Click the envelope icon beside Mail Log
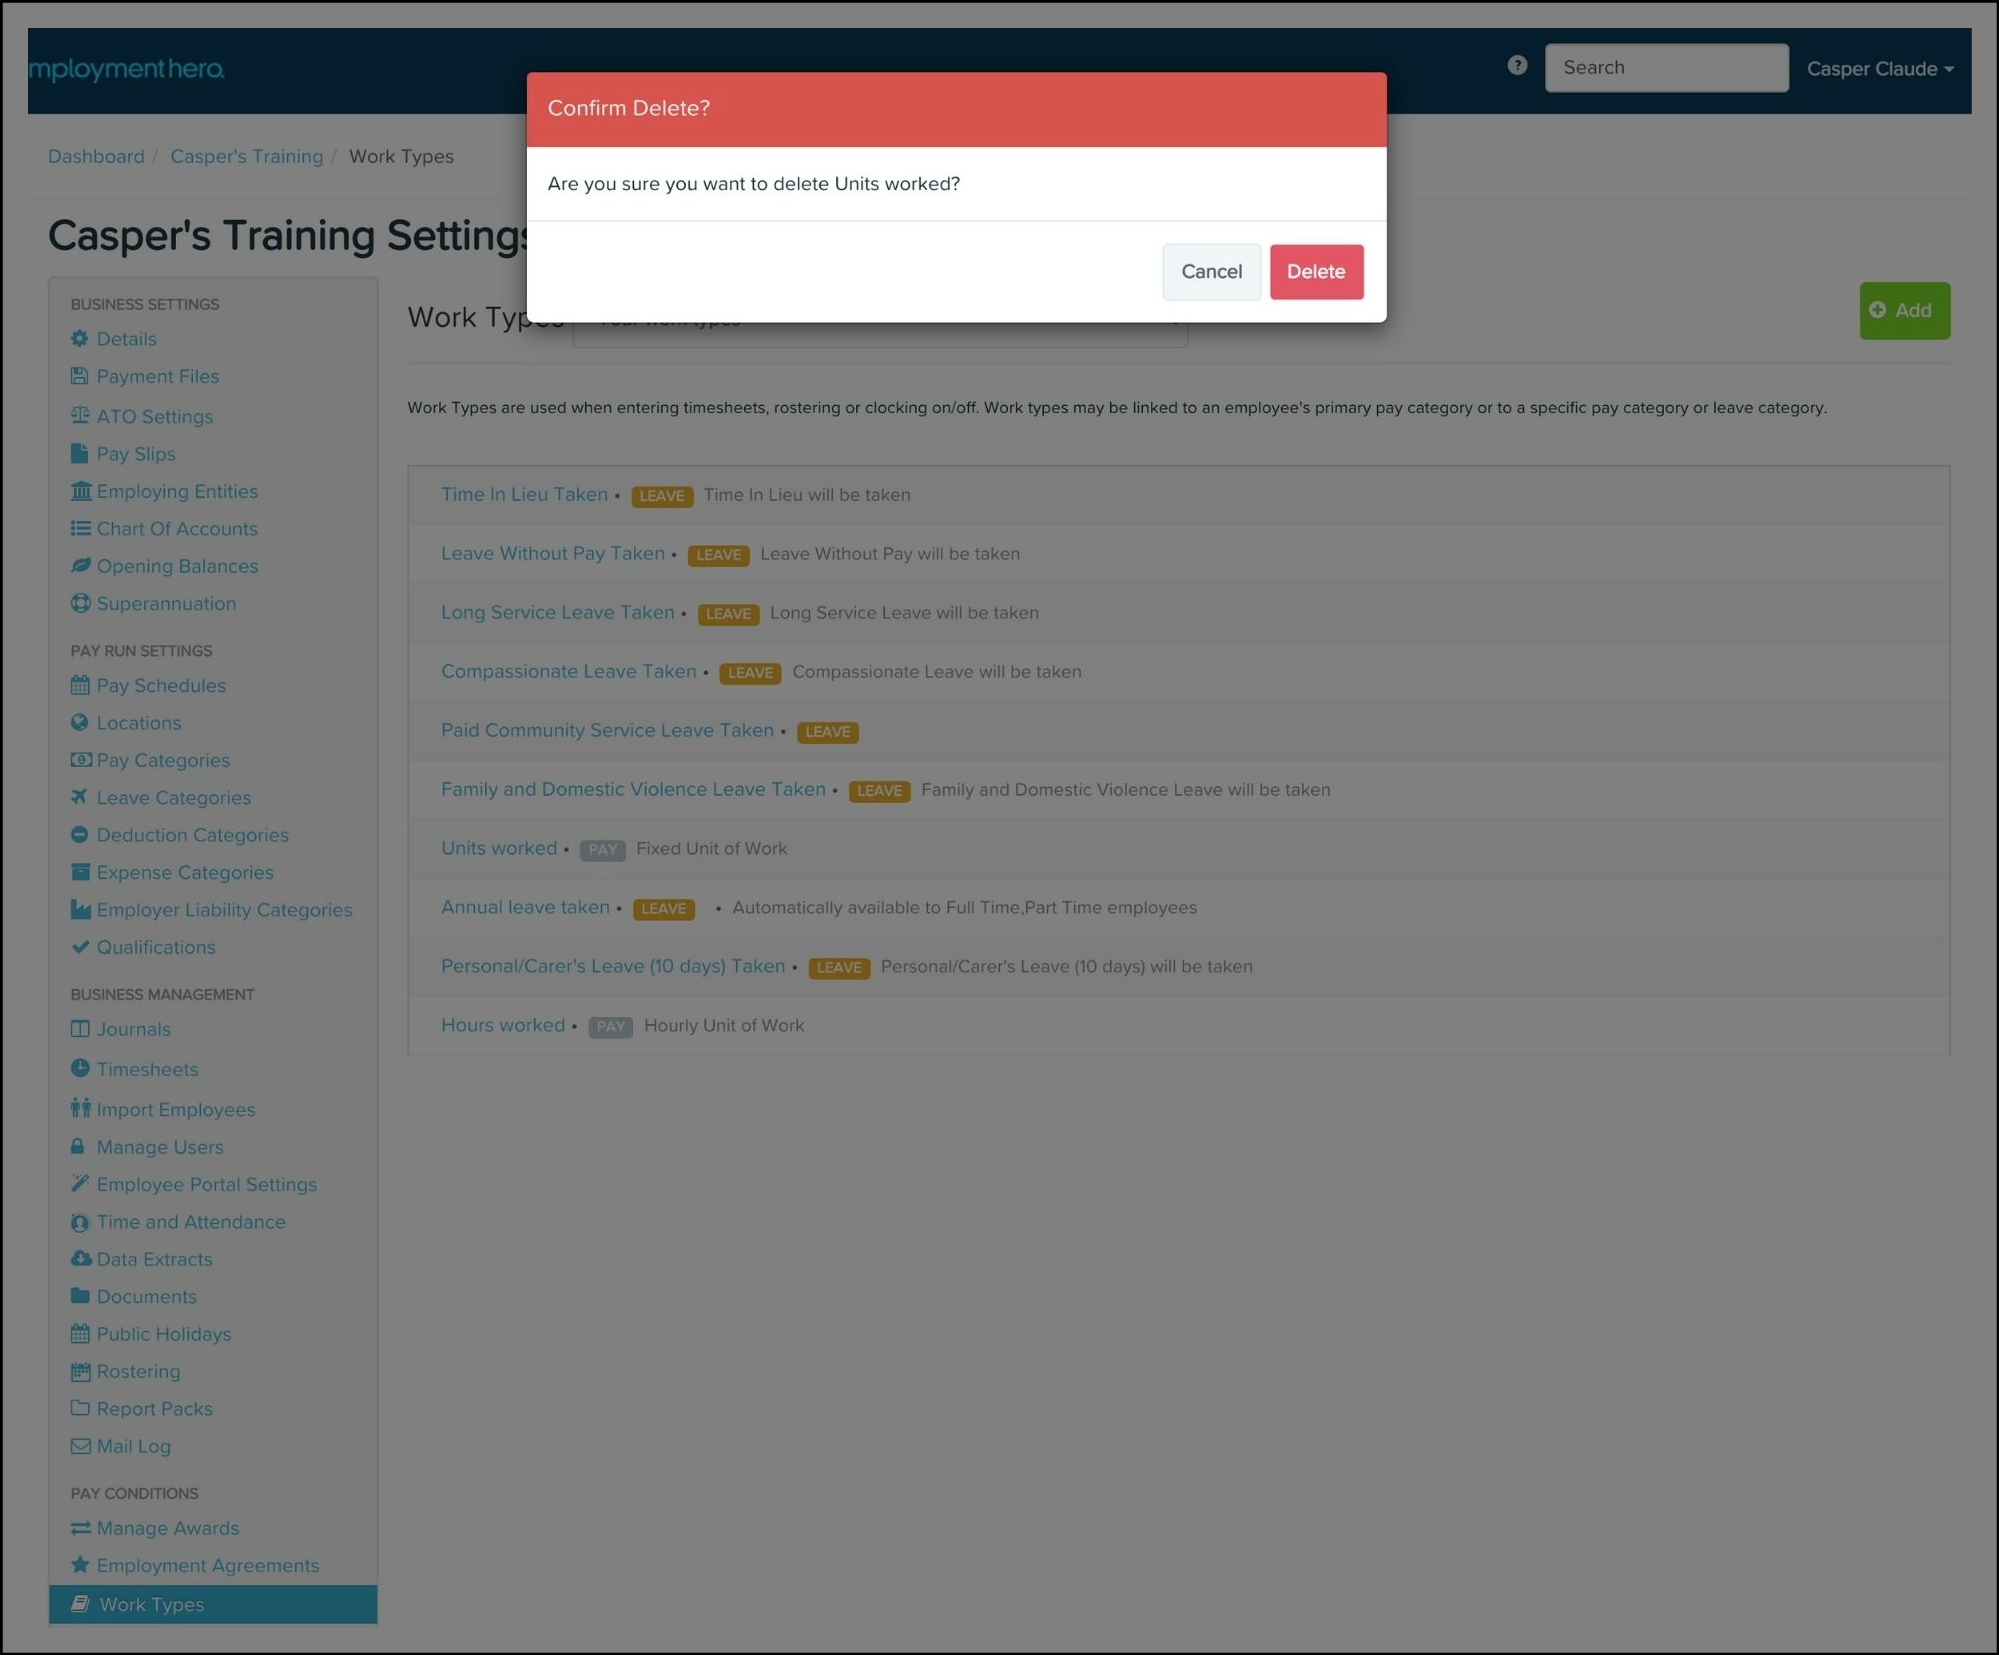 (80, 1446)
